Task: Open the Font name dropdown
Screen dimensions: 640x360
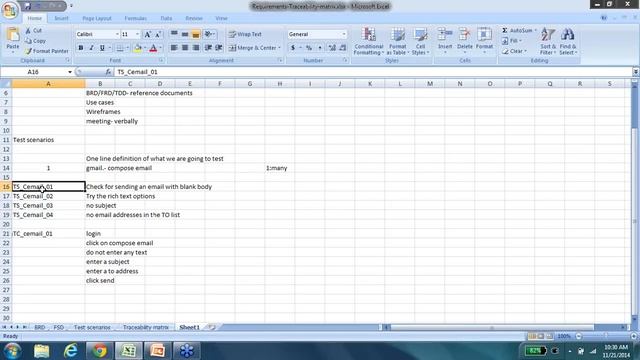Action: click(117, 35)
